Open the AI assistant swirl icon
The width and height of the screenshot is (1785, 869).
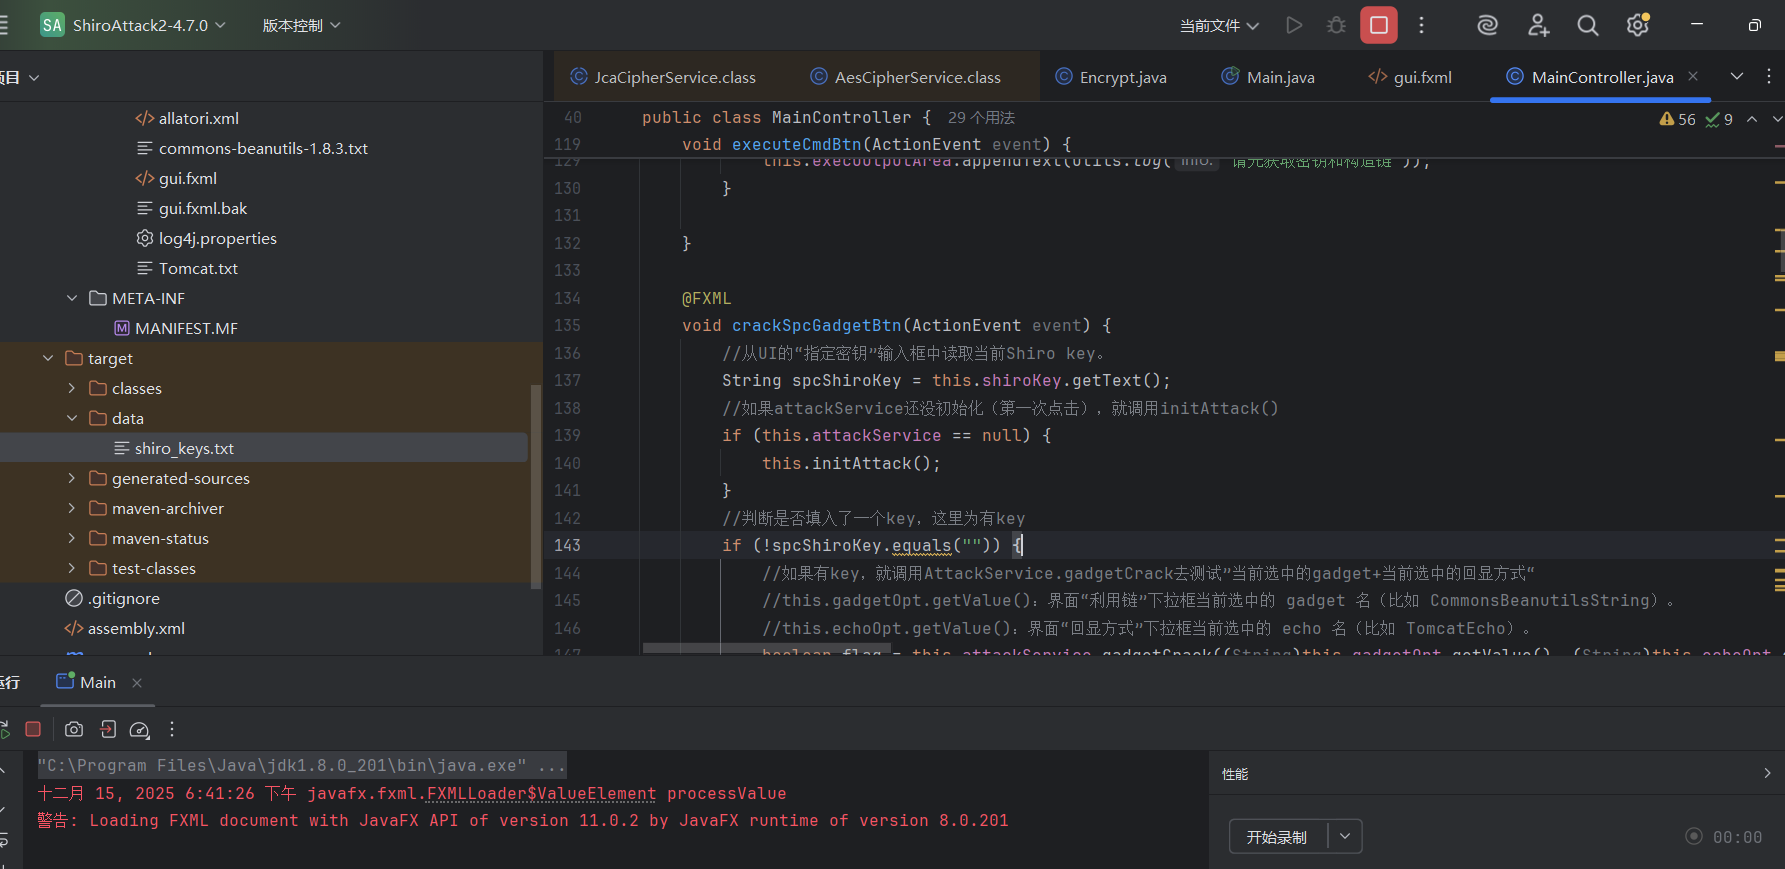pos(1487,25)
